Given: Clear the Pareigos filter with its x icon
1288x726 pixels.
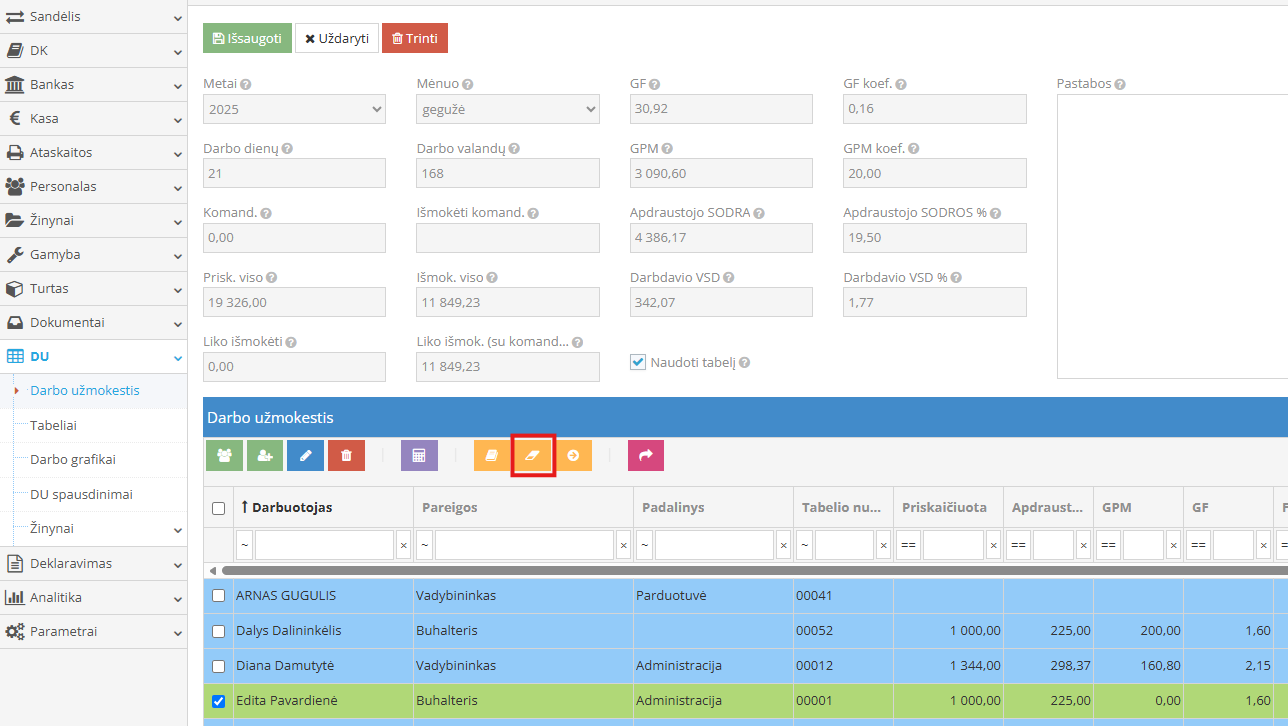Looking at the screenshot, I should [x=623, y=546].
